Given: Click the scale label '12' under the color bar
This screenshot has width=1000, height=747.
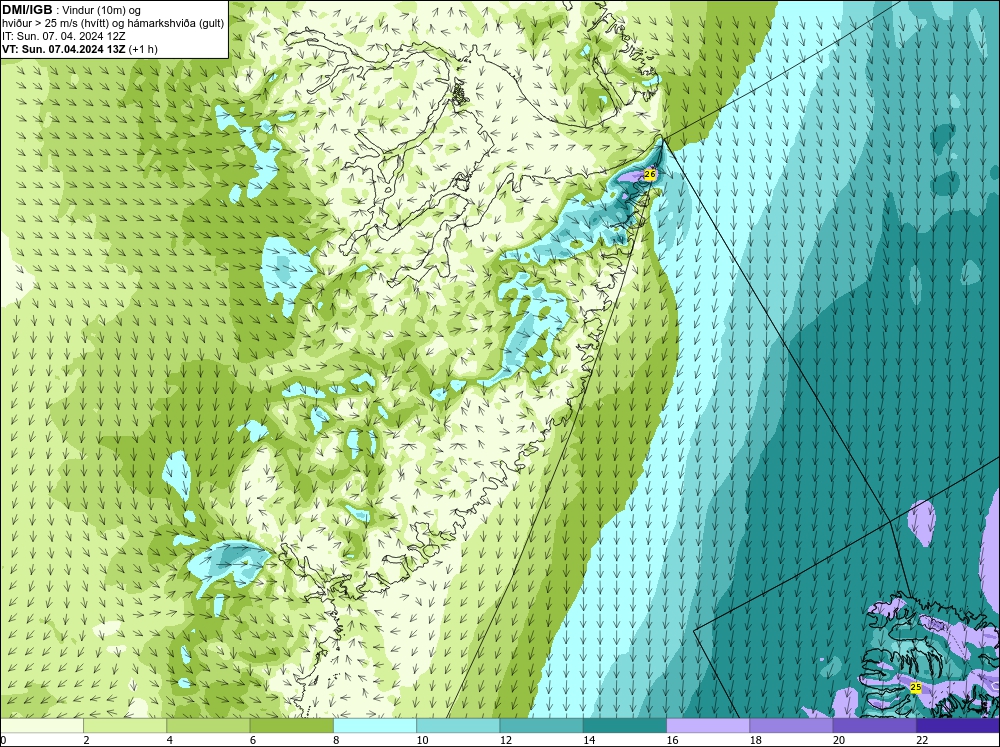Looking at the screenshot, I should [x=506, y=740].
